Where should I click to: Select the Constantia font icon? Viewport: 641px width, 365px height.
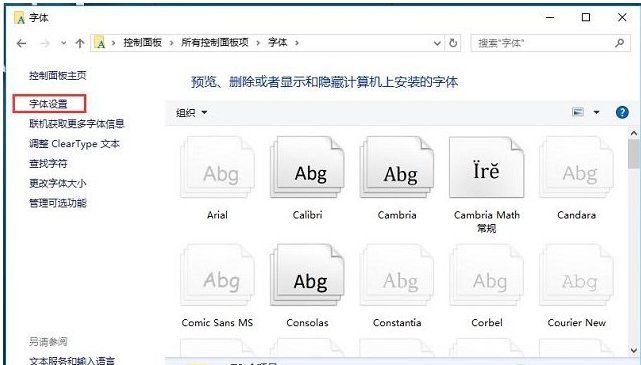tap(397, 275)
